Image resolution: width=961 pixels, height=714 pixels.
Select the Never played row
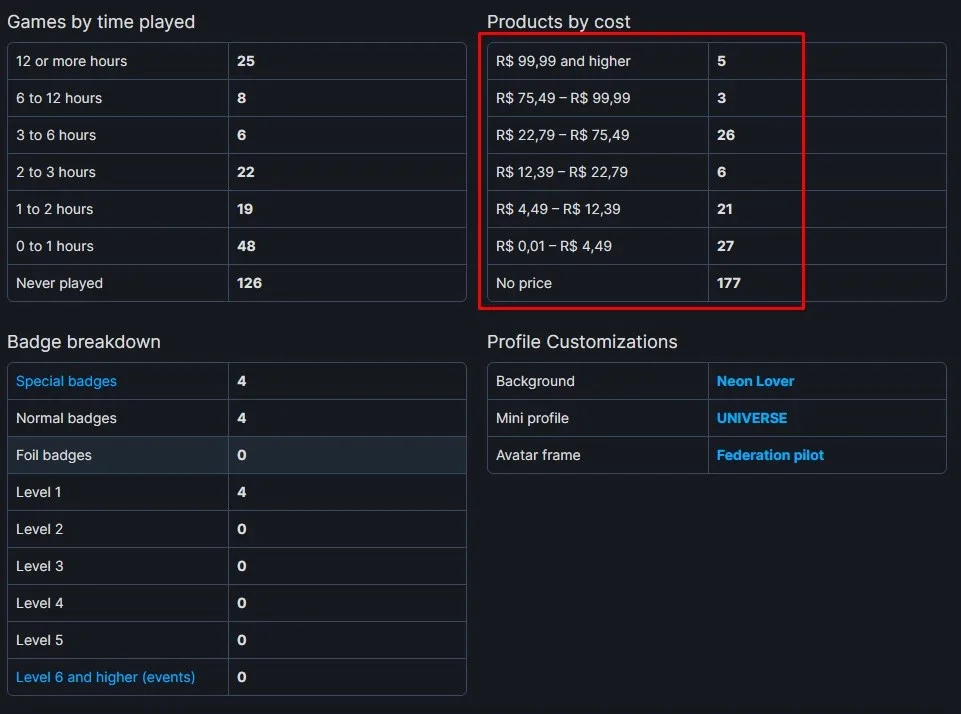237,283
